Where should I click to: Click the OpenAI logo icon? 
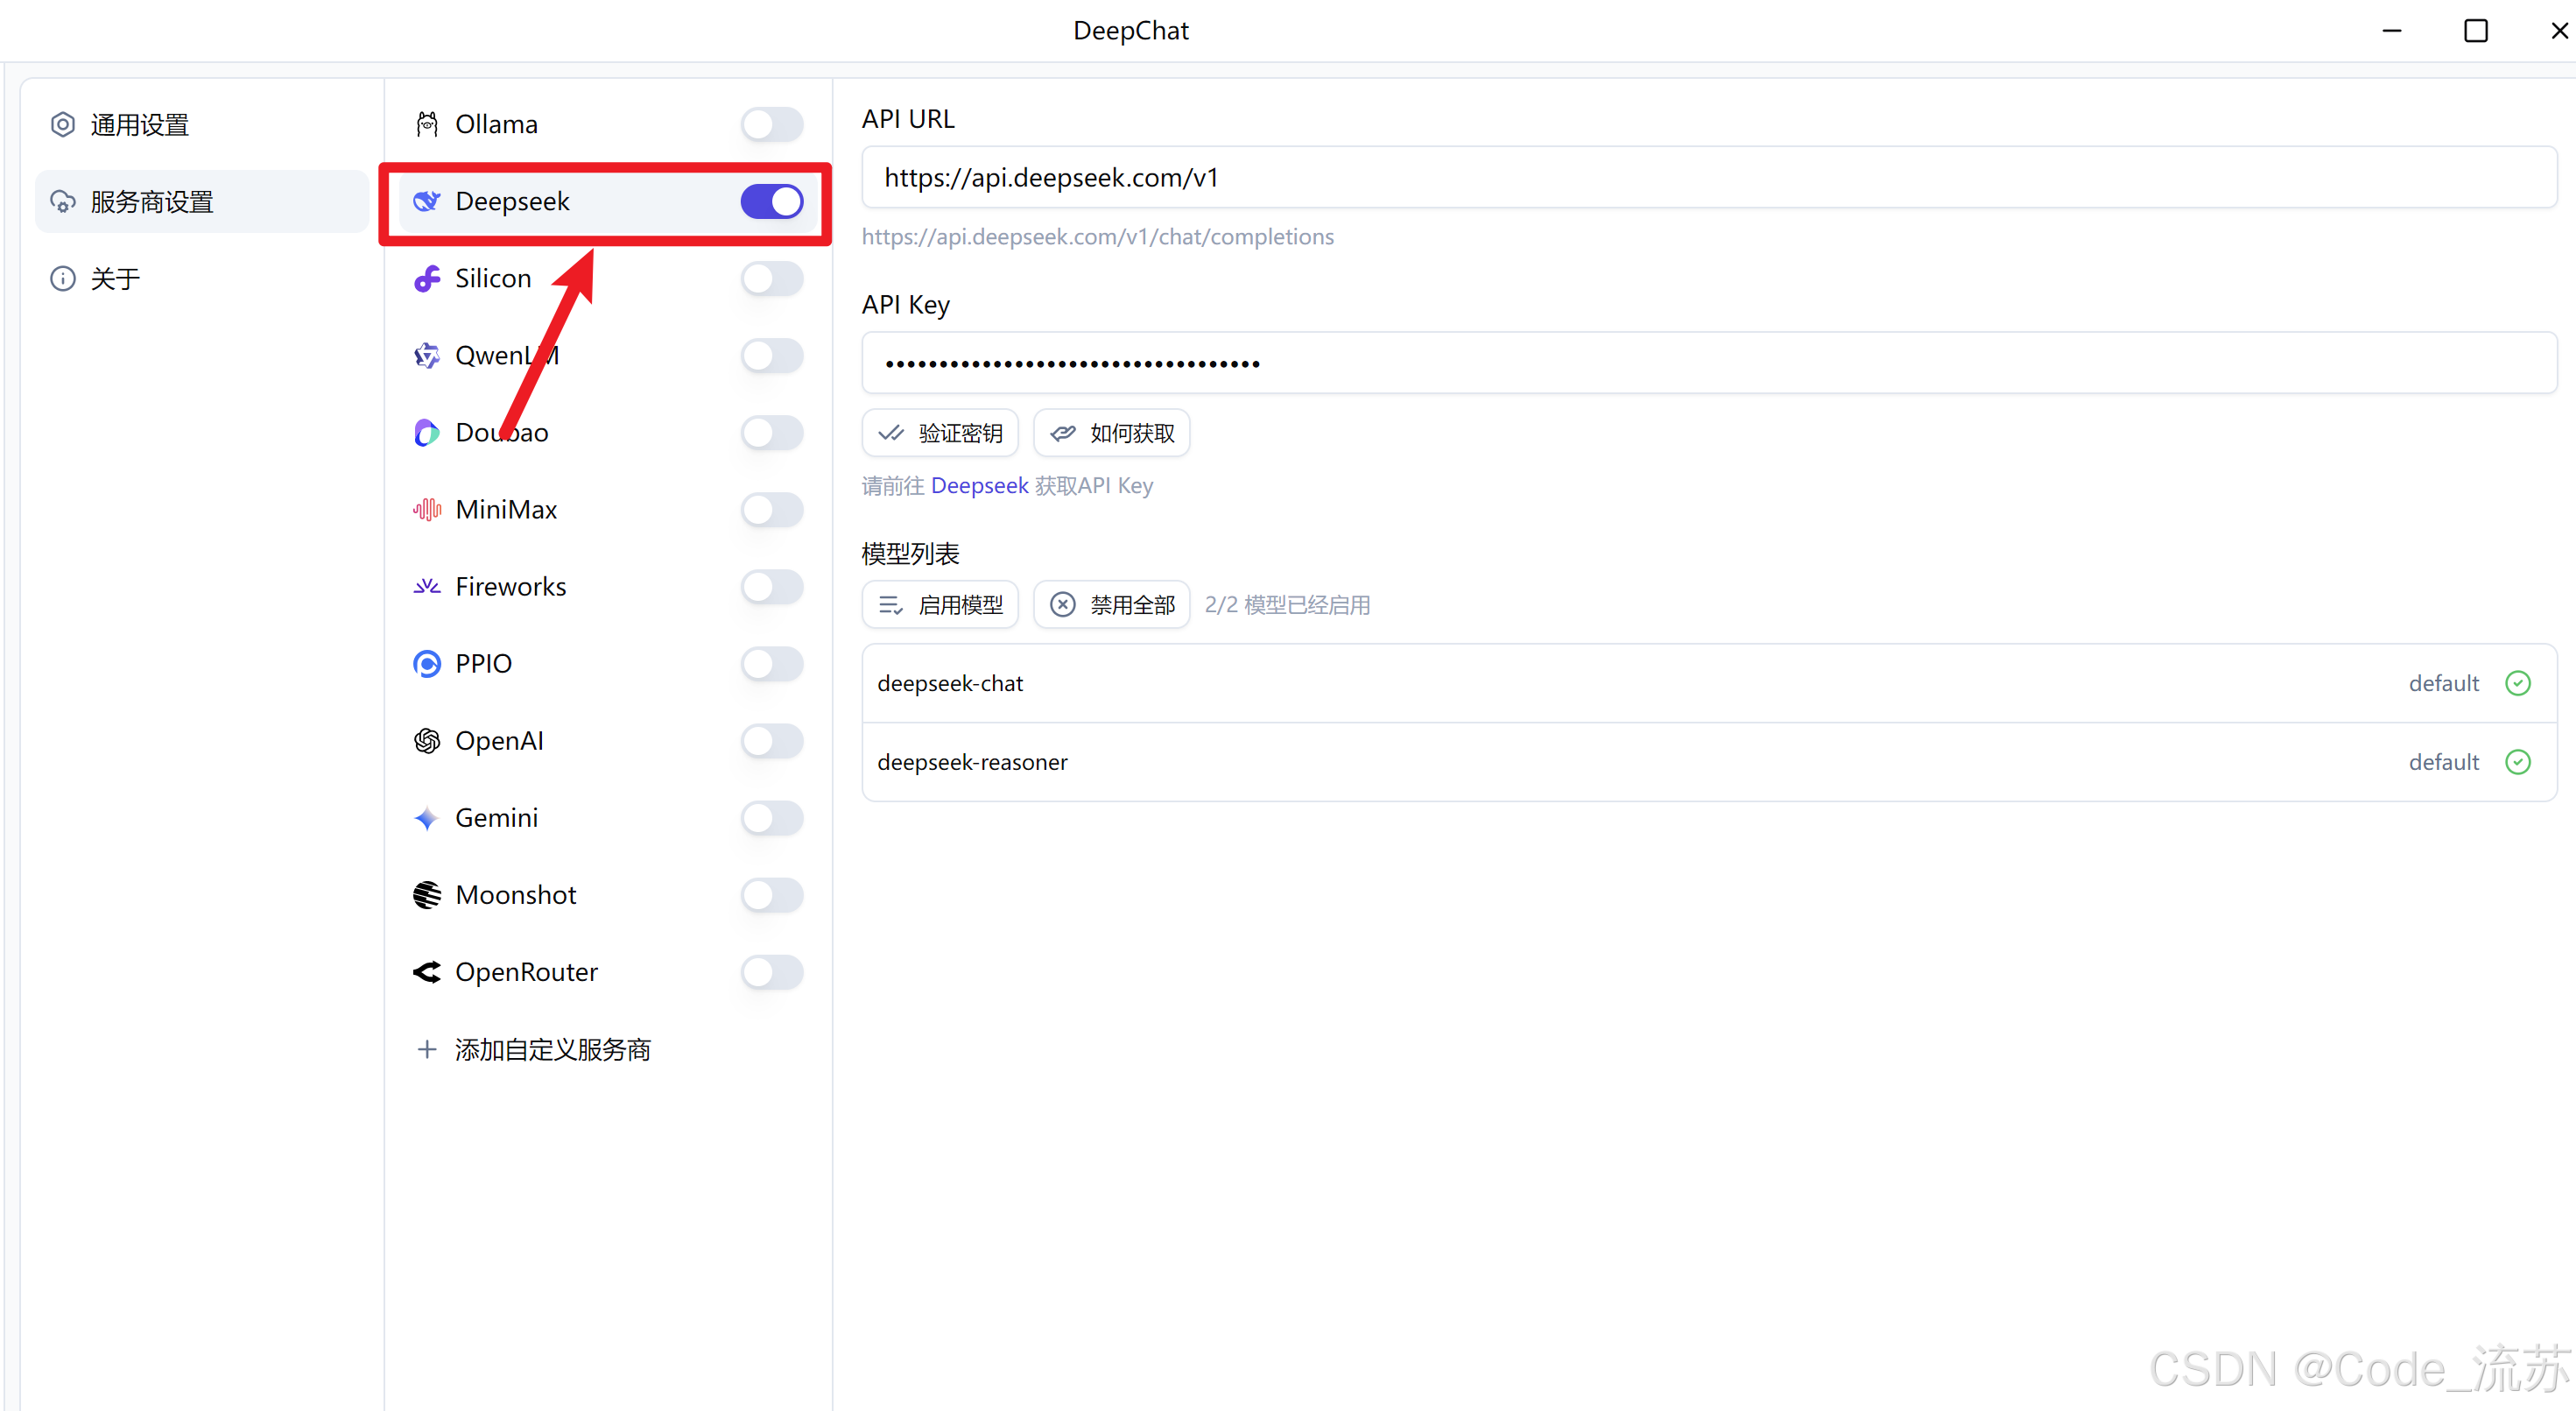point(427,740)
